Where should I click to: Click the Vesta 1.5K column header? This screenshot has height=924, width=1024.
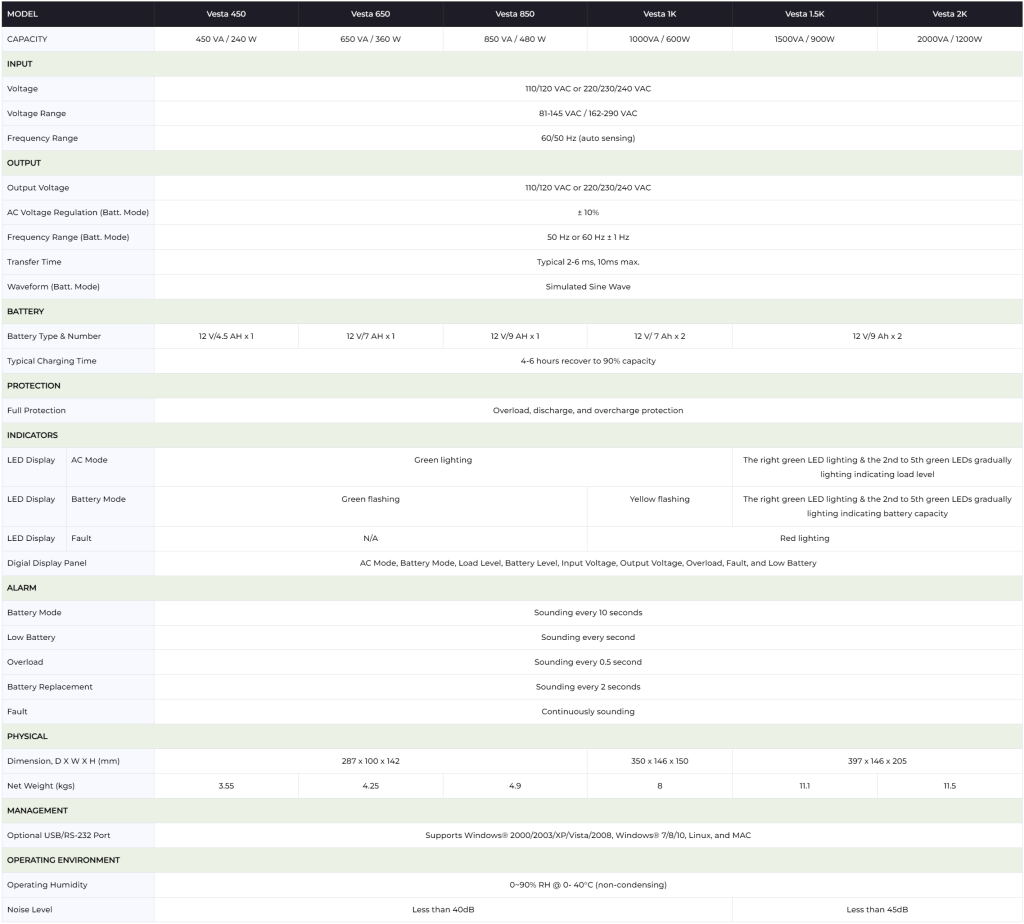[x=805, y=14]
